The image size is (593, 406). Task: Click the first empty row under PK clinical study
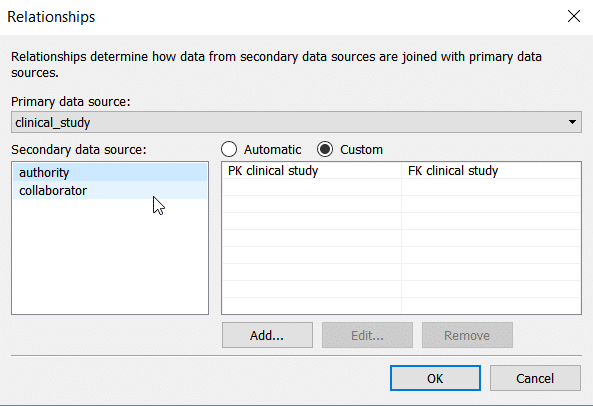point(312,187)
